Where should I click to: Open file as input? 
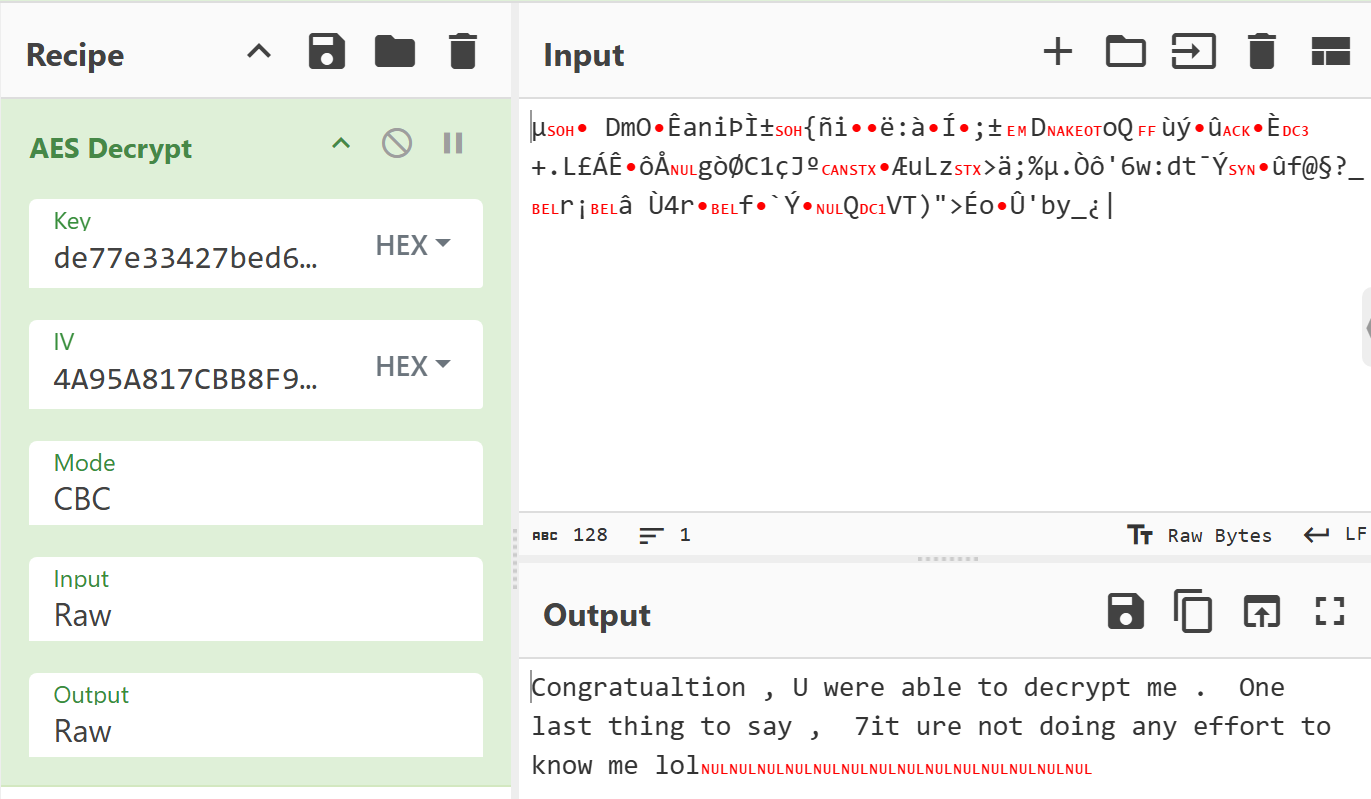coord(1194,51)
